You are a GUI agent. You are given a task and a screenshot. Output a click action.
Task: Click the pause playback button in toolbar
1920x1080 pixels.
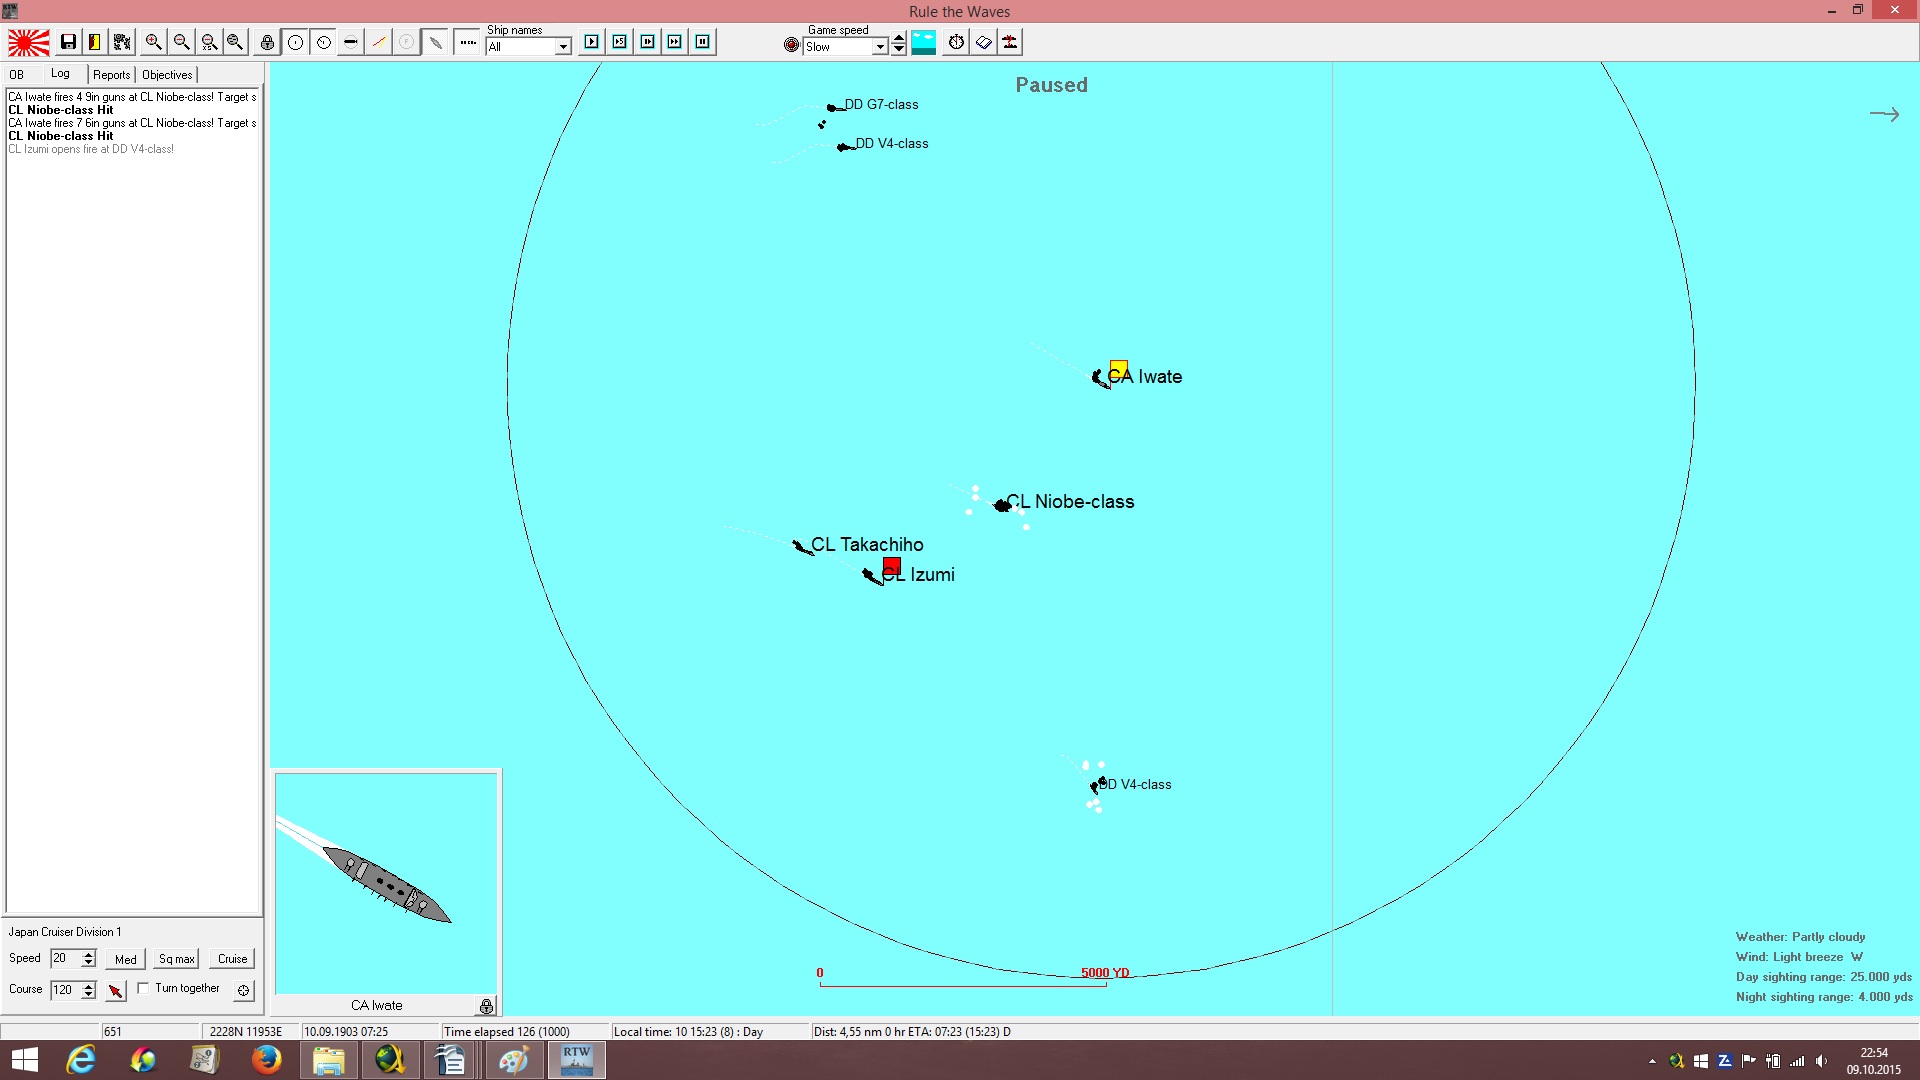(703, 42)
